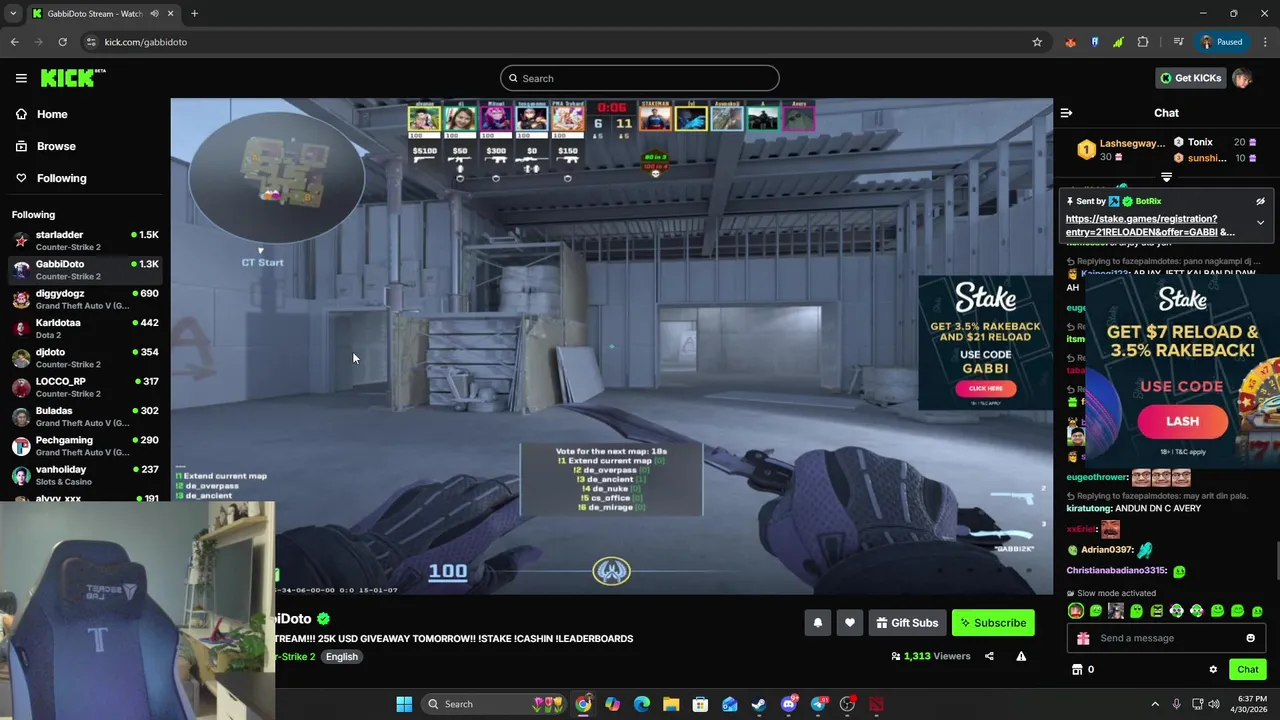Click the first avatar quick emote with green ring
Screen dimensions: 1280x720
[x=1076, y=611]
